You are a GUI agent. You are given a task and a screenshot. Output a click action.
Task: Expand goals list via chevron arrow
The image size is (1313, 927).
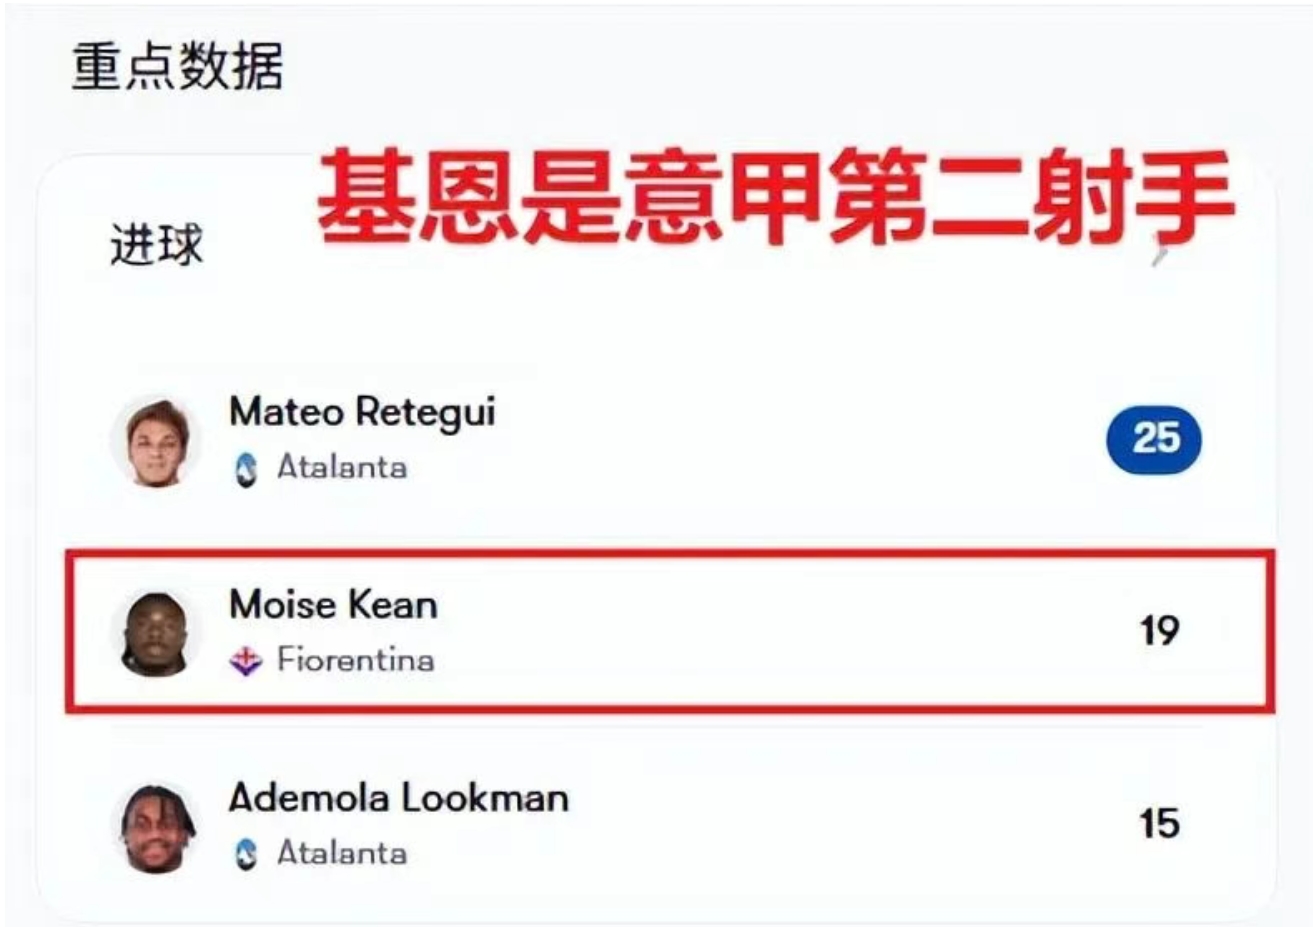coord(1161,252)
